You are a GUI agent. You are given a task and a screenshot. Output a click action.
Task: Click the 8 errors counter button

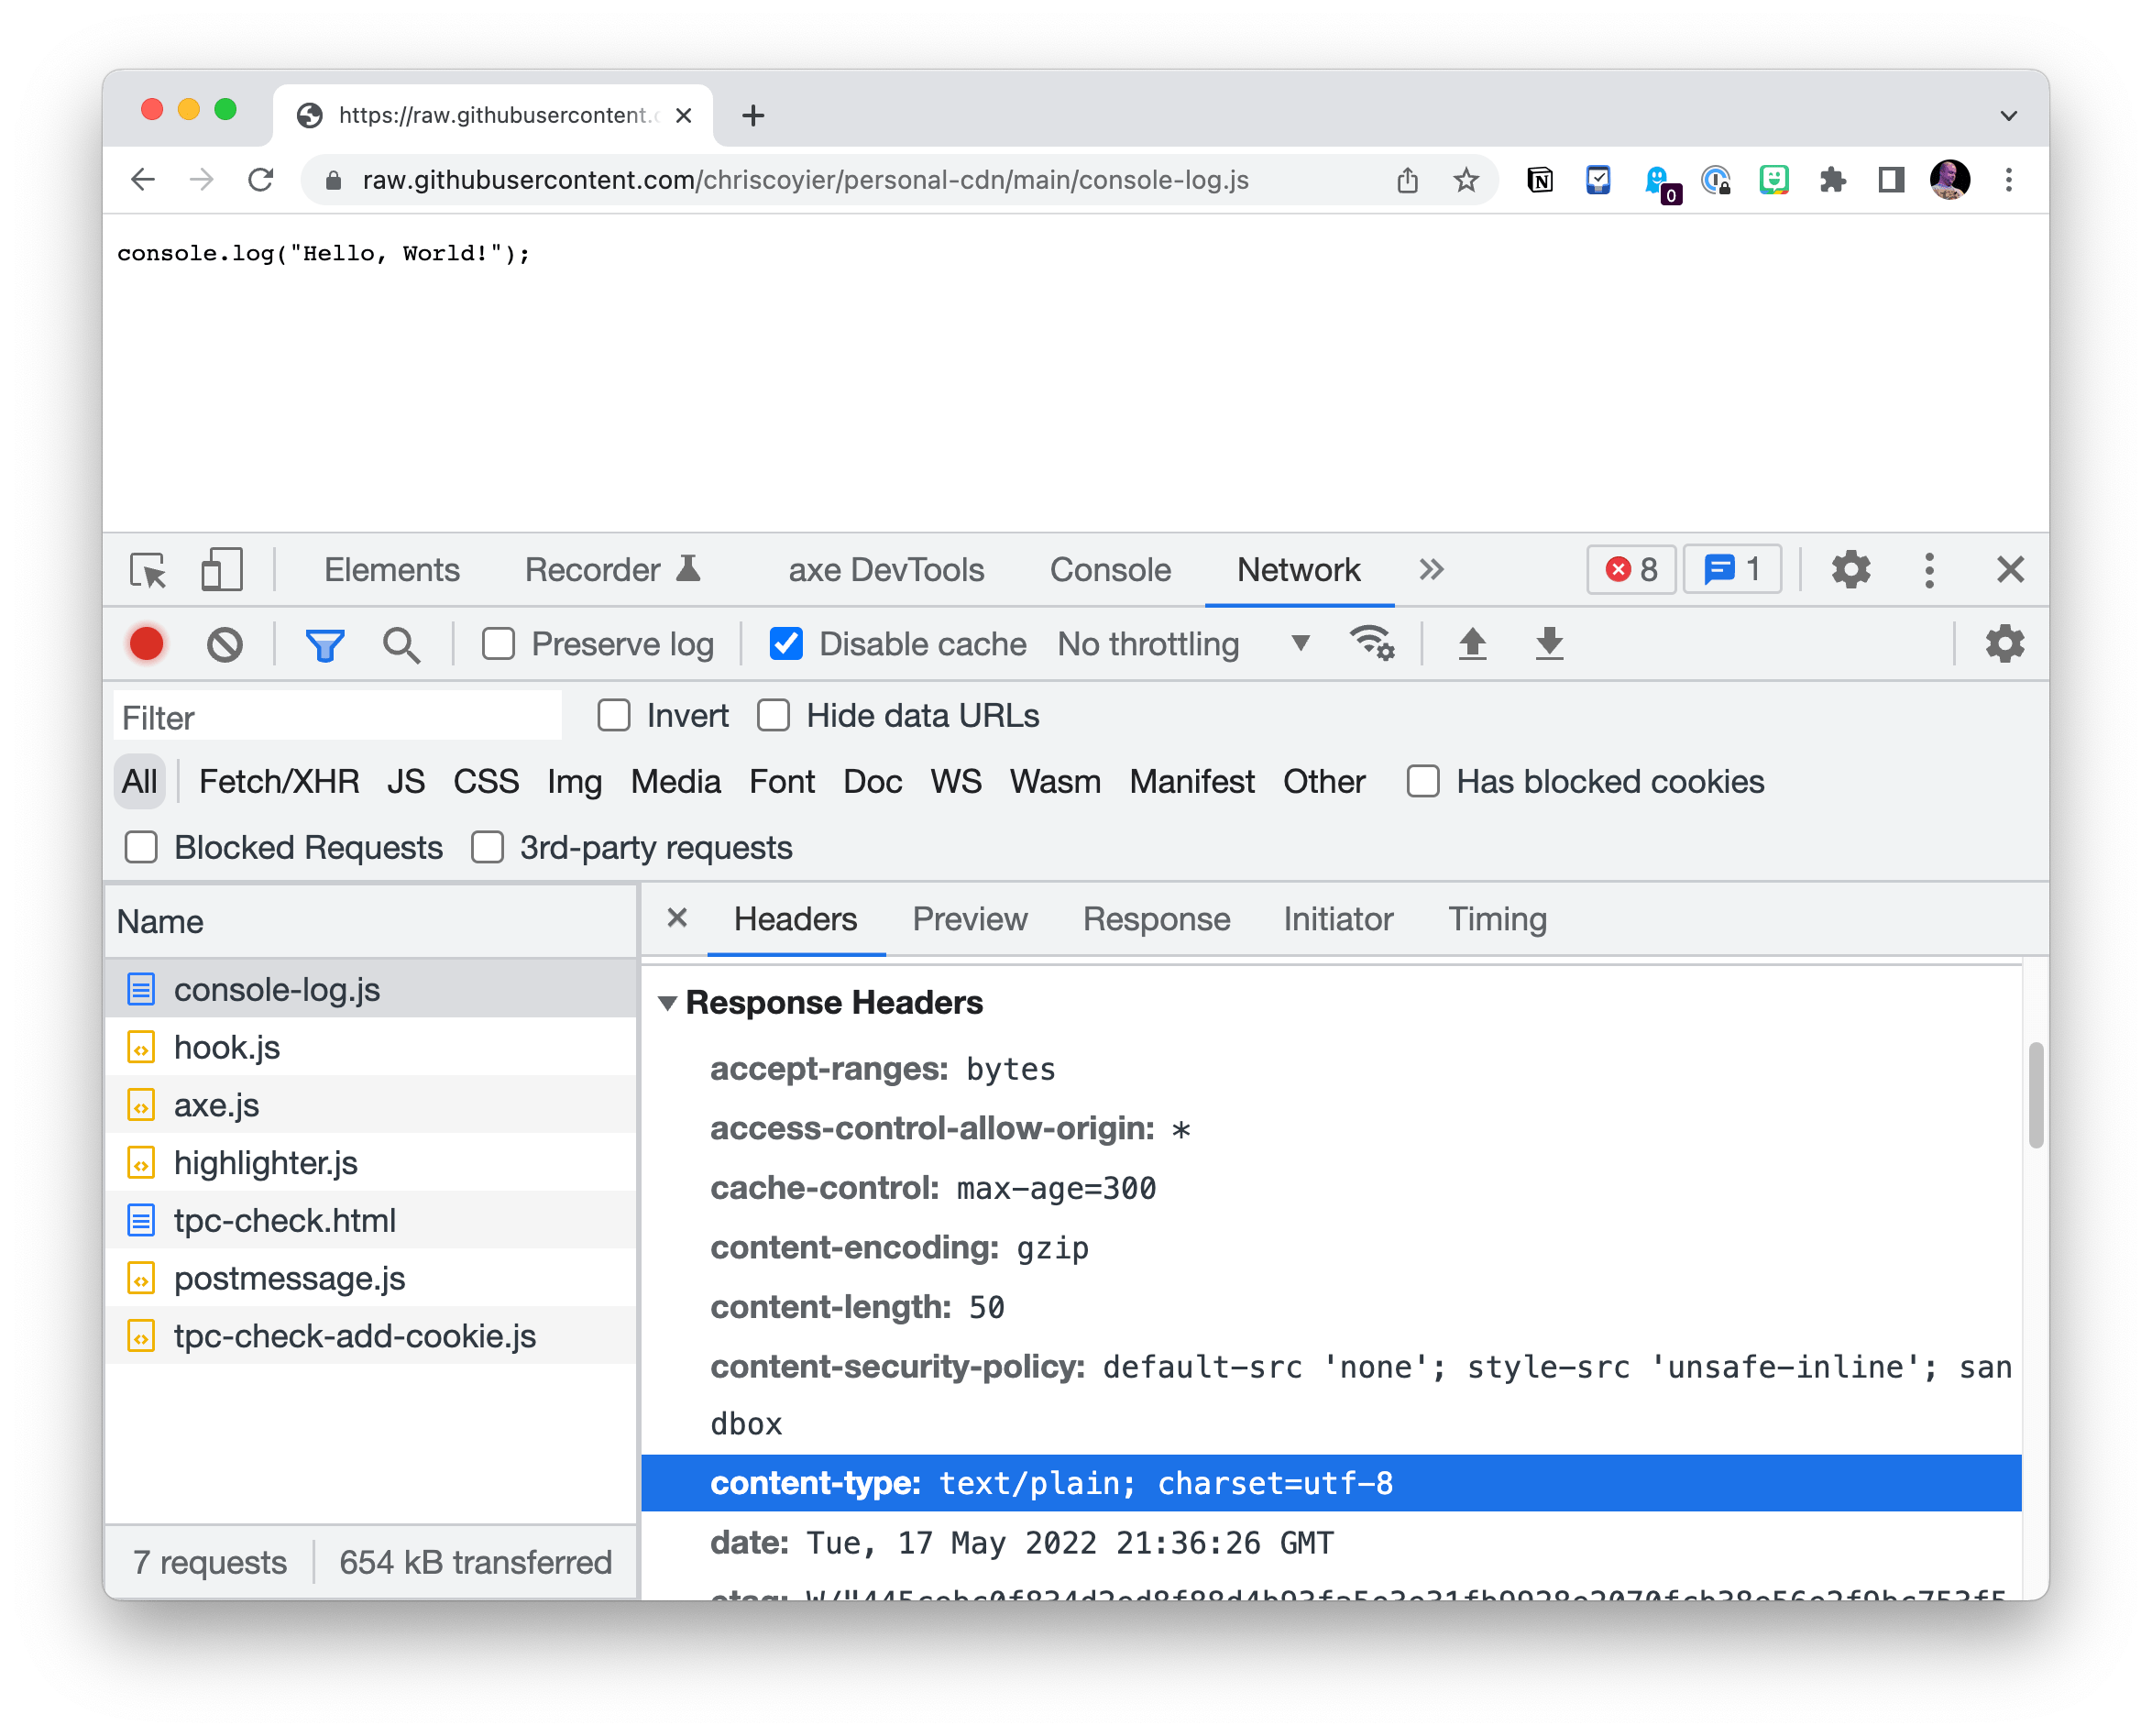coord(1631,570)
